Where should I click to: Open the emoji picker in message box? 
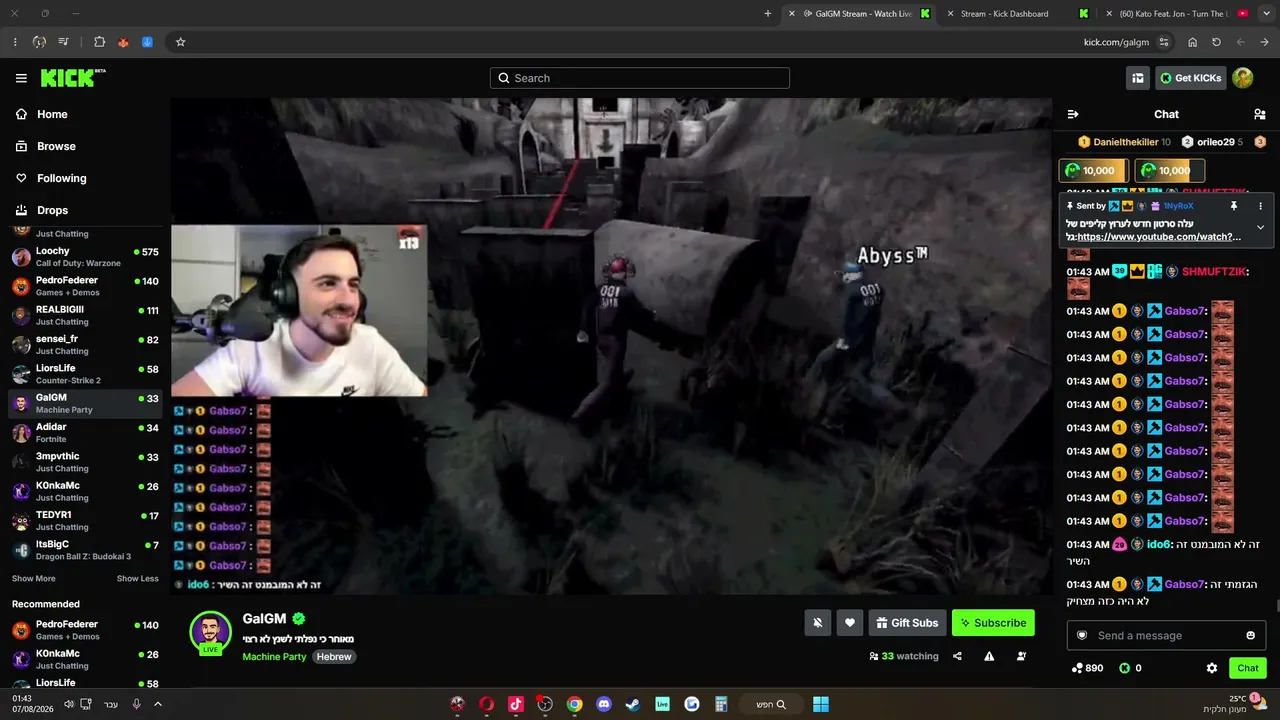click(x=1250, y=636)
